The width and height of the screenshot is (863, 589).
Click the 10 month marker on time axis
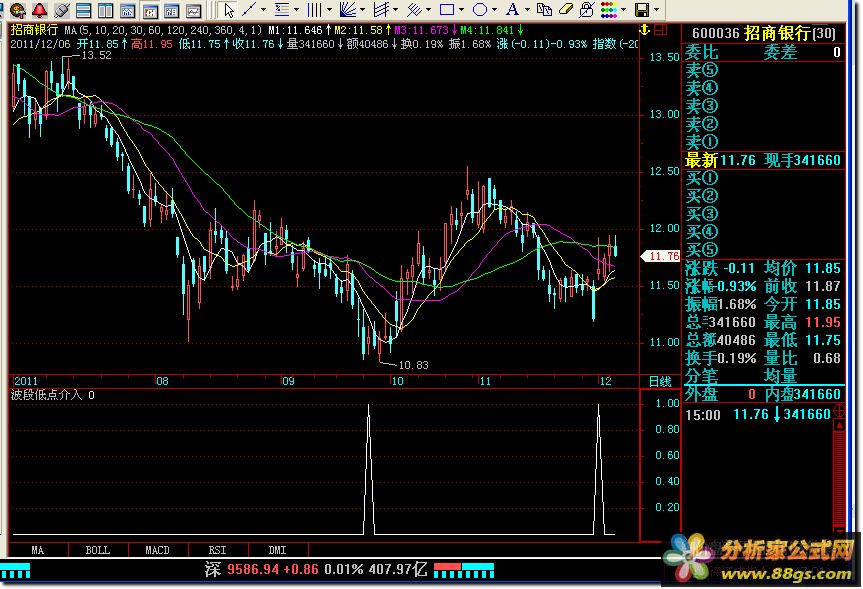(x=397, y=381)
